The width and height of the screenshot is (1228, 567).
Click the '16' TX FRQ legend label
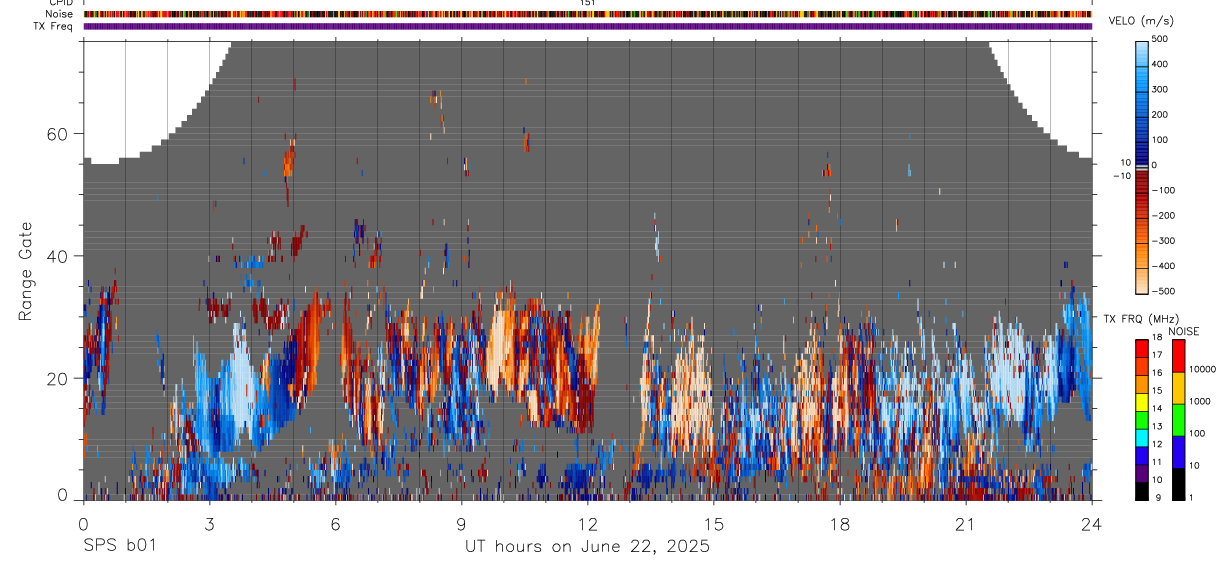(1157, 372)
